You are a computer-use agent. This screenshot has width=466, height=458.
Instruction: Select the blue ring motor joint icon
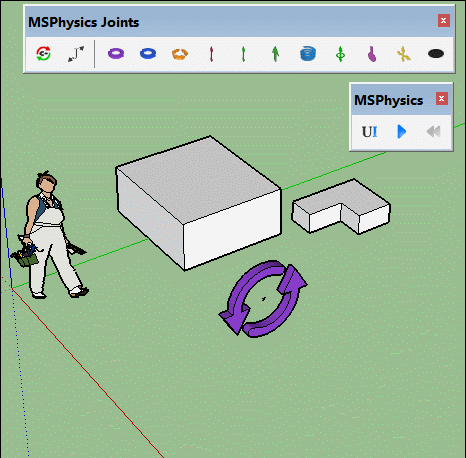pyautogui.click(x=148, y=53)
